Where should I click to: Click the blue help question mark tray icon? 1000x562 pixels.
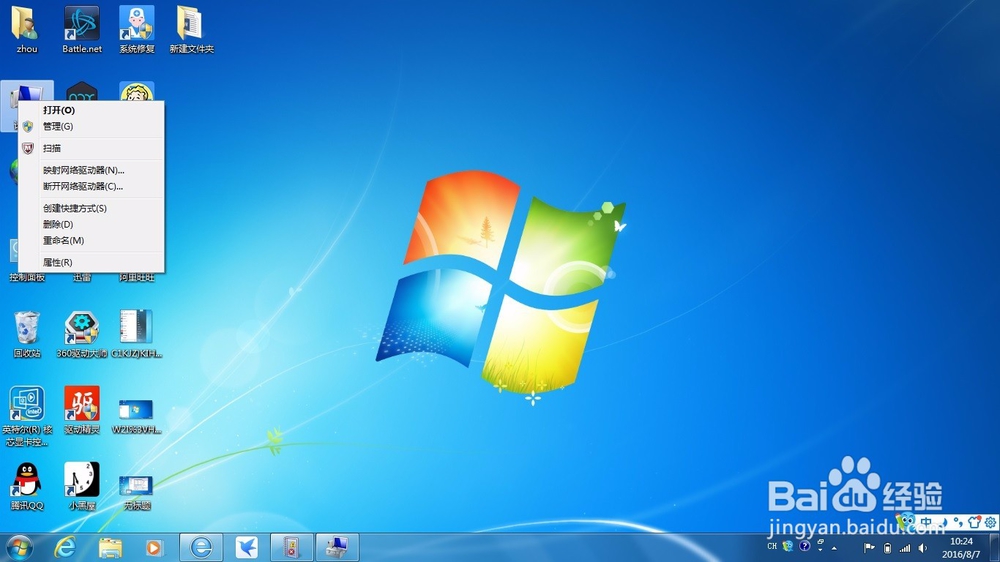click(x=805, y=546)
